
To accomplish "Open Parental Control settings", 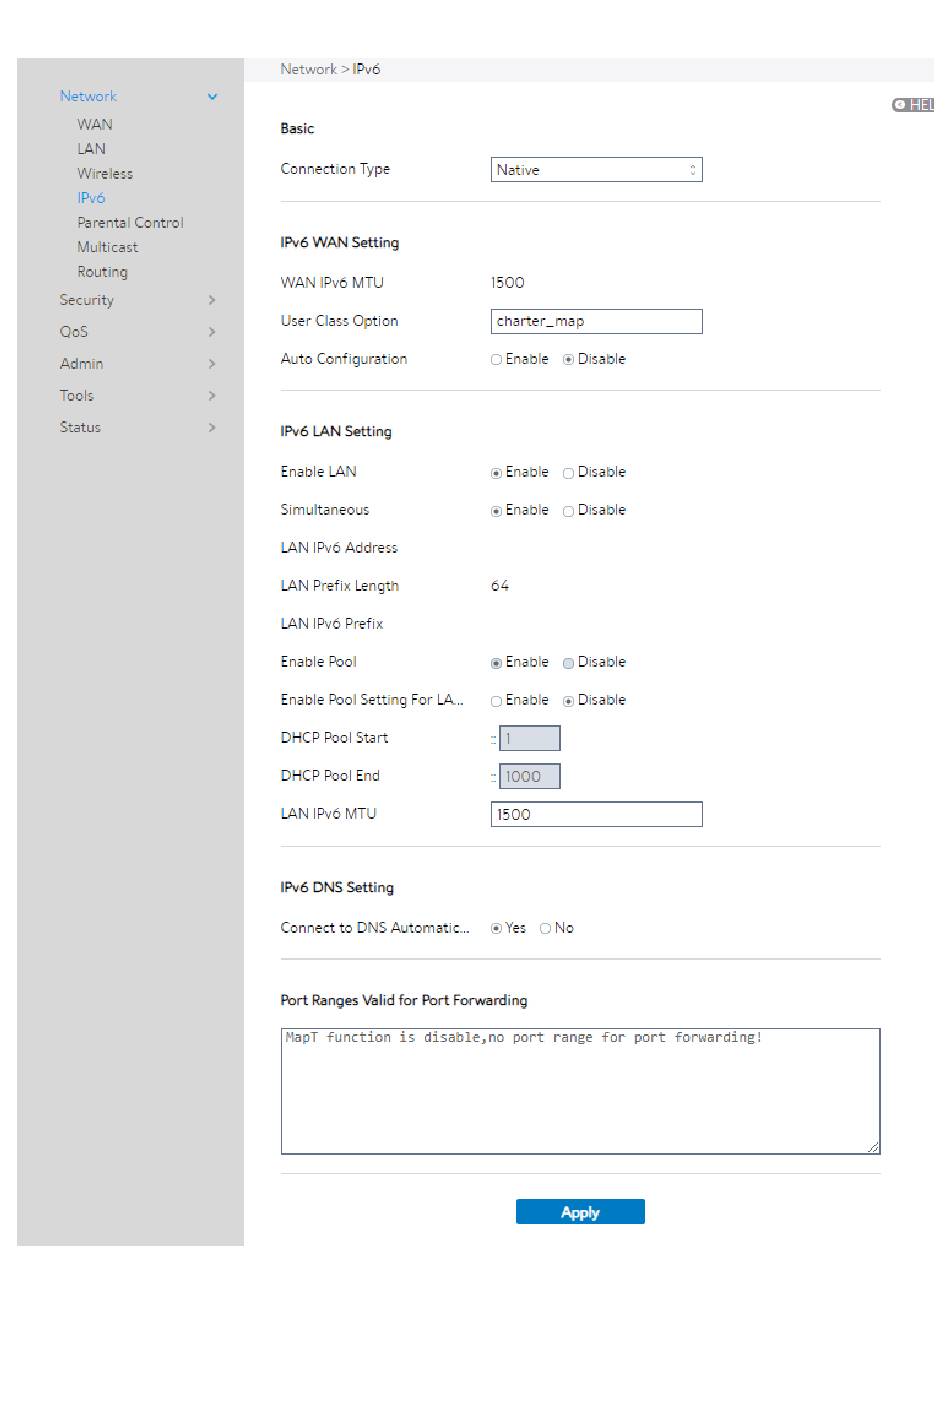I will point(130,223).
